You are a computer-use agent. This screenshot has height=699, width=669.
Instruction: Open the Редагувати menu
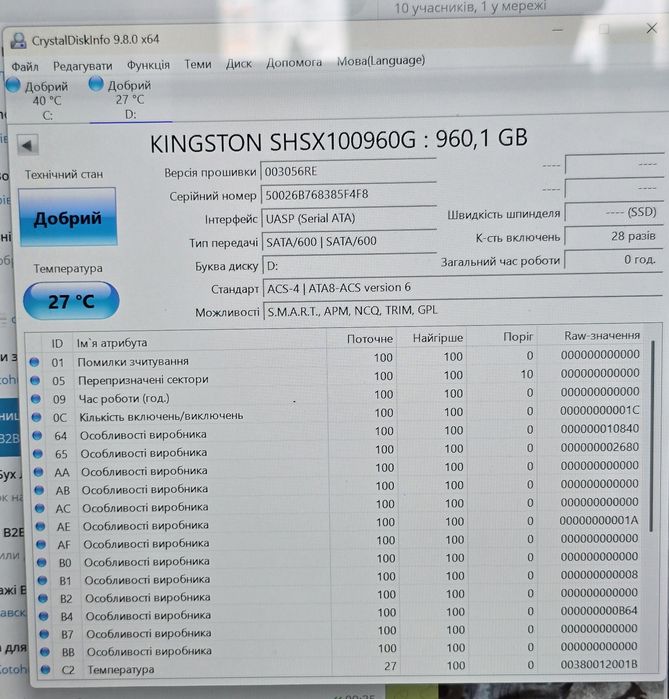(x=82, y=66)
